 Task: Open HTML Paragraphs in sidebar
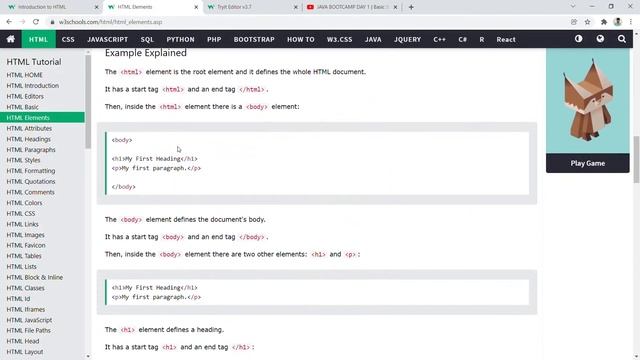pos(31,149)
